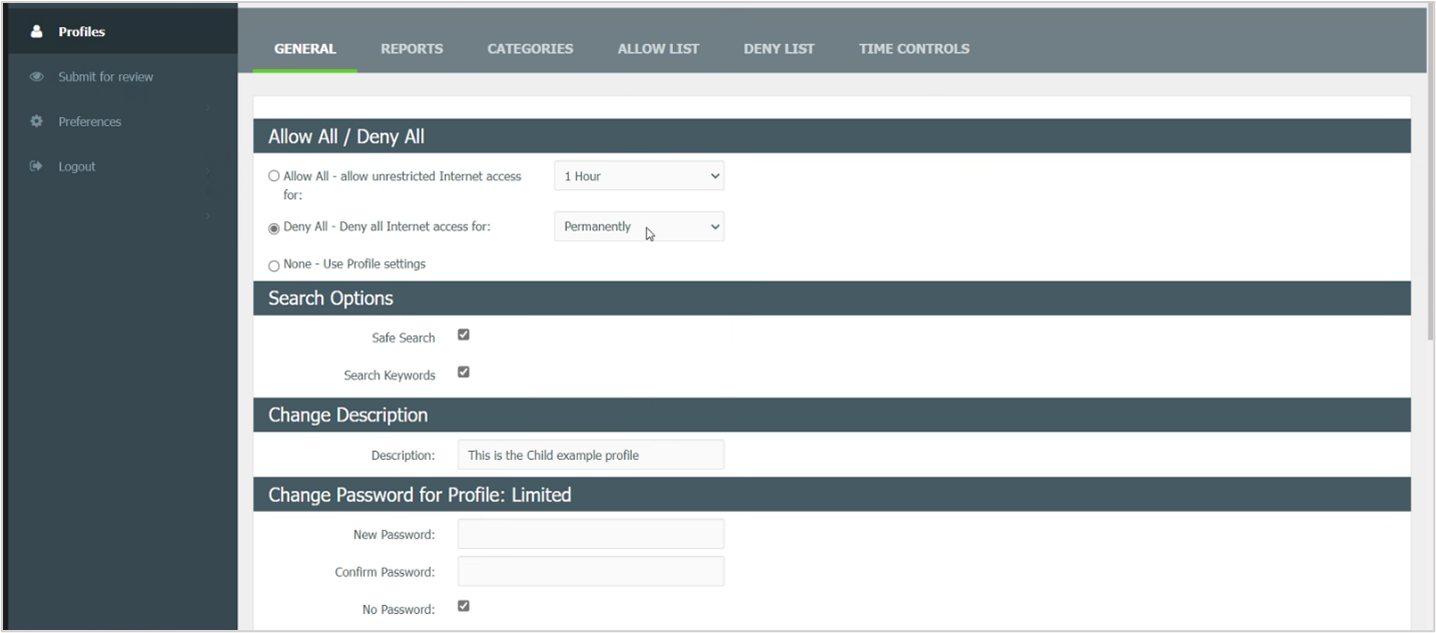Open the Categories tab
This screenshot has height=633, width=1436.
[x=530, y=48]
